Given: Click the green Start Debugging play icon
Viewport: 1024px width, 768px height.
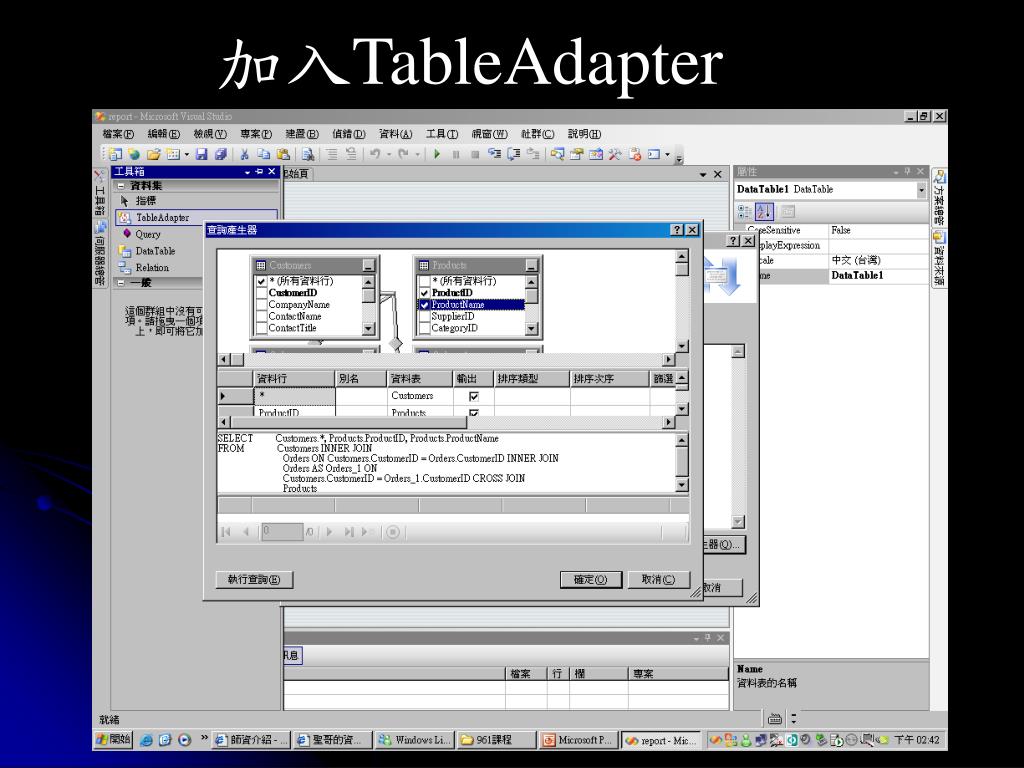Looking at the screenshot, I should (x=437, y=154).
